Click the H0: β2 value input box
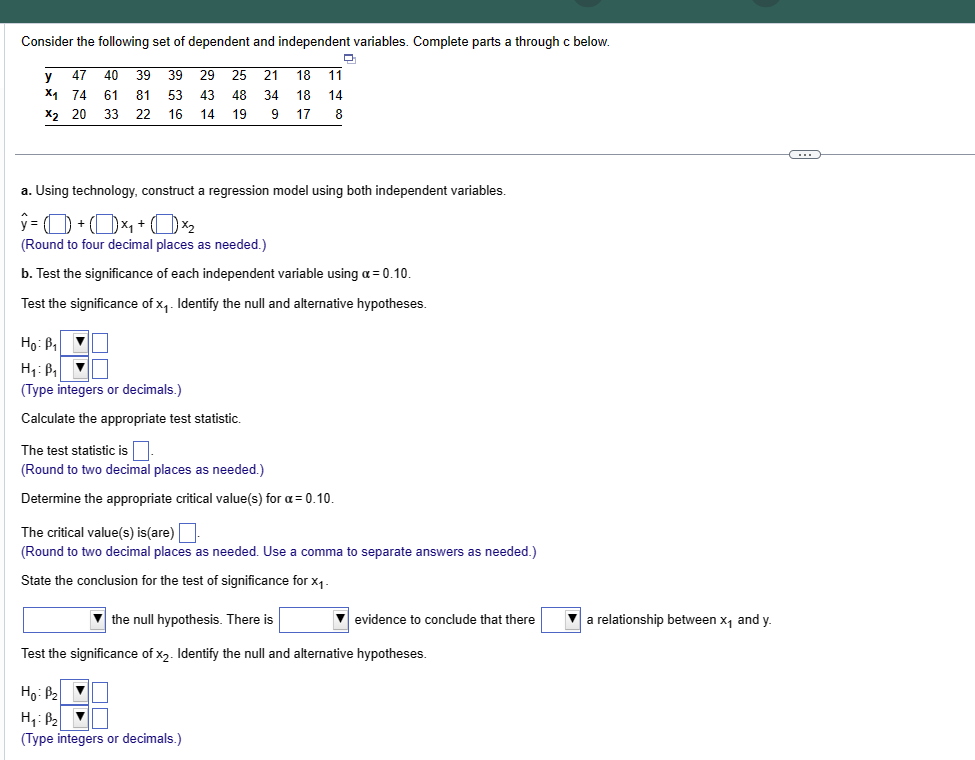Viewport: 975px width, 760px height. coord(99,691)
